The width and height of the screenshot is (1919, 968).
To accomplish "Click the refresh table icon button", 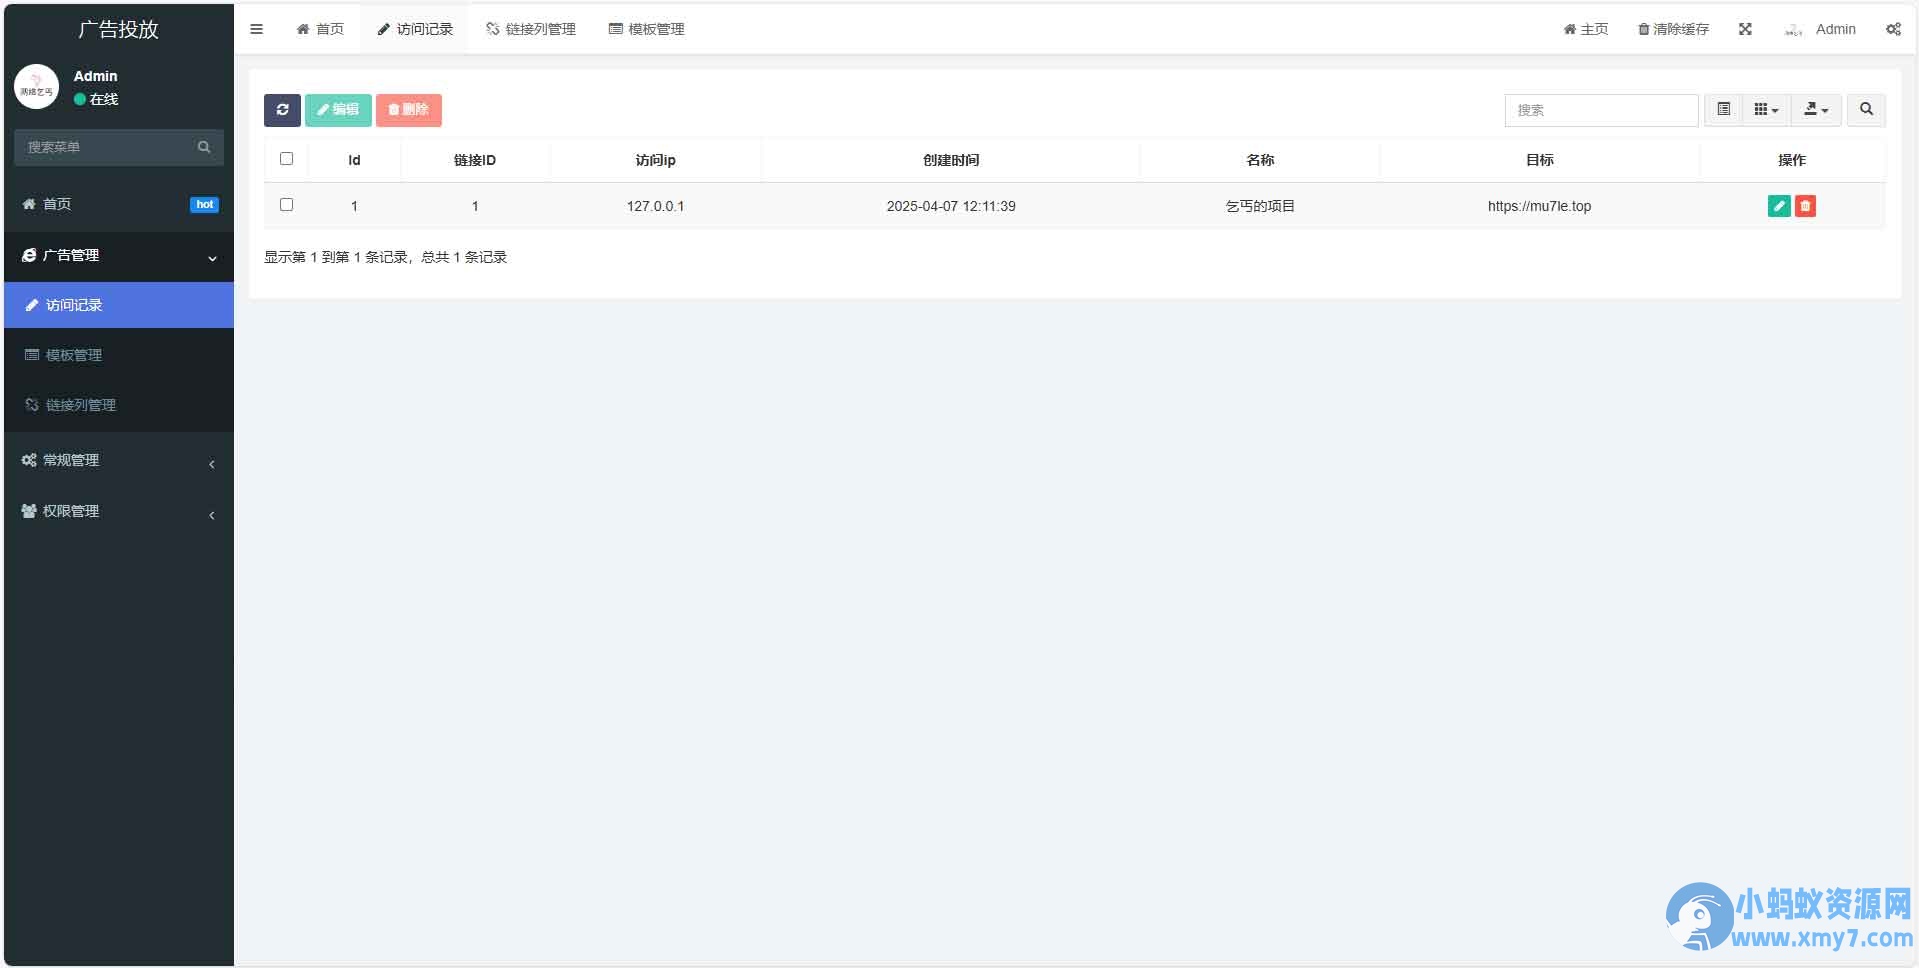I will tap(282, 110).
